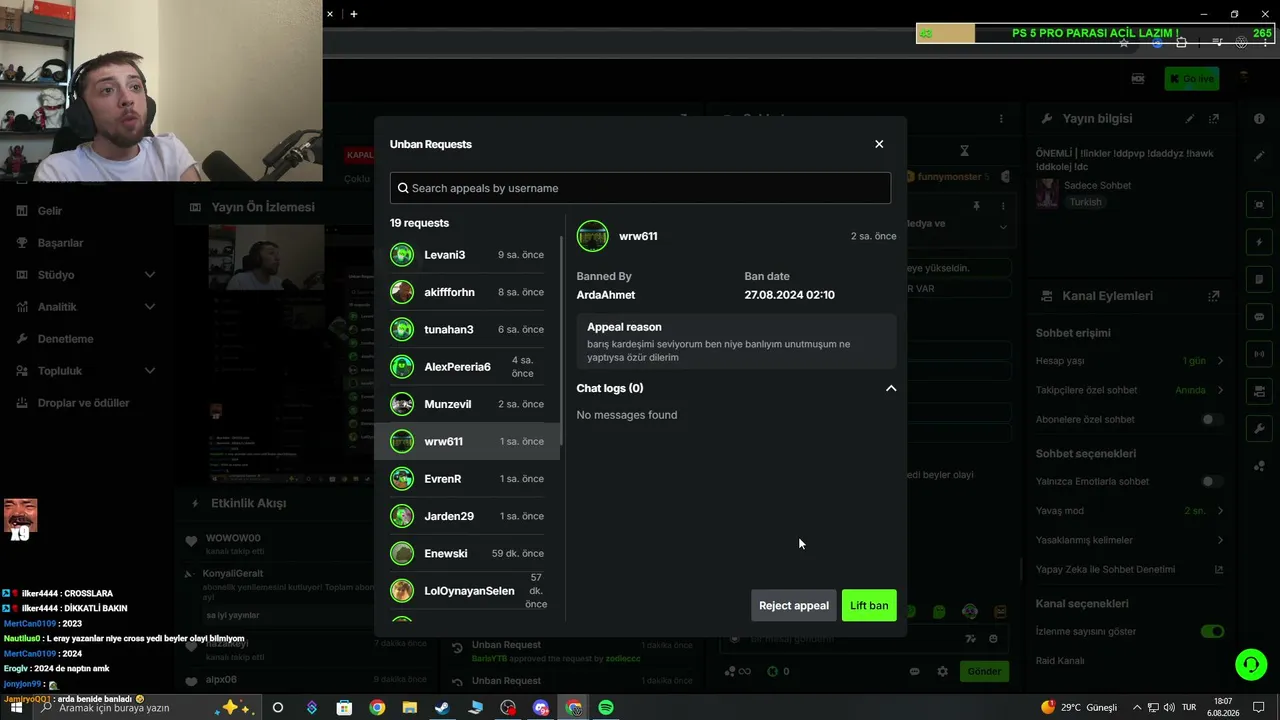This screenshot has height=720, width=1280.
Task: Open the Yavaş mod setting
Action: pyautogui.click(x=1130, y=511)
